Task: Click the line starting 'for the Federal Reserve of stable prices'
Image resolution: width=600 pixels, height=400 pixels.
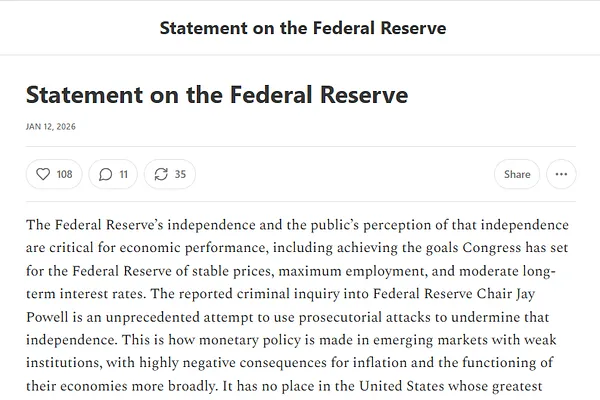Action: point(298,272)
